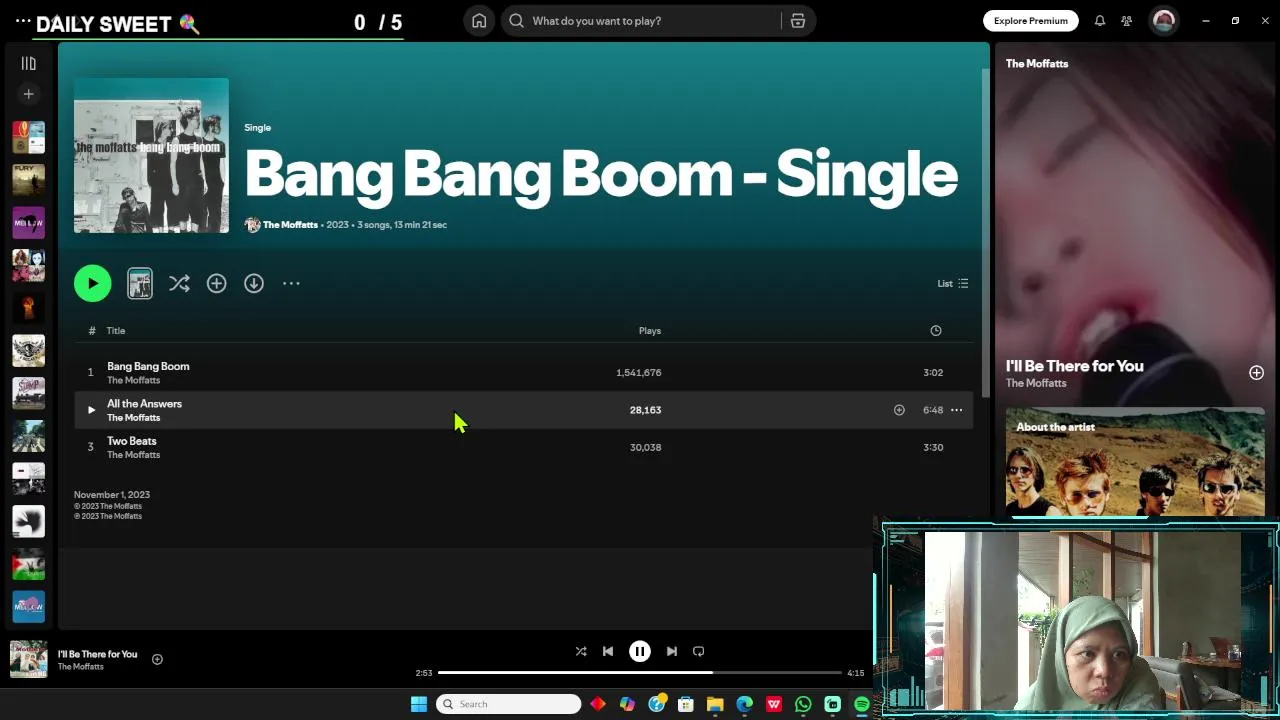
Task: Play All the Answers track
Action: click(x=91, y=410)
